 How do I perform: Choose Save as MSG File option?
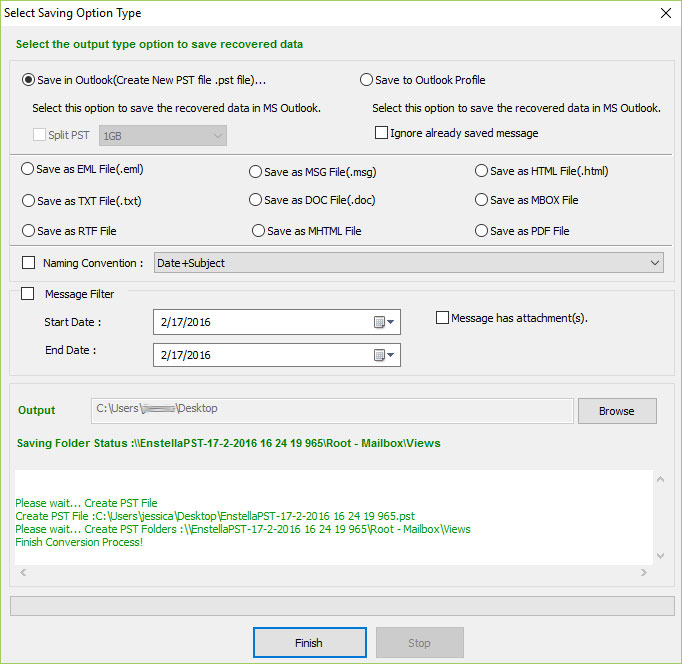pyautogui.click(x=255, y=171)
